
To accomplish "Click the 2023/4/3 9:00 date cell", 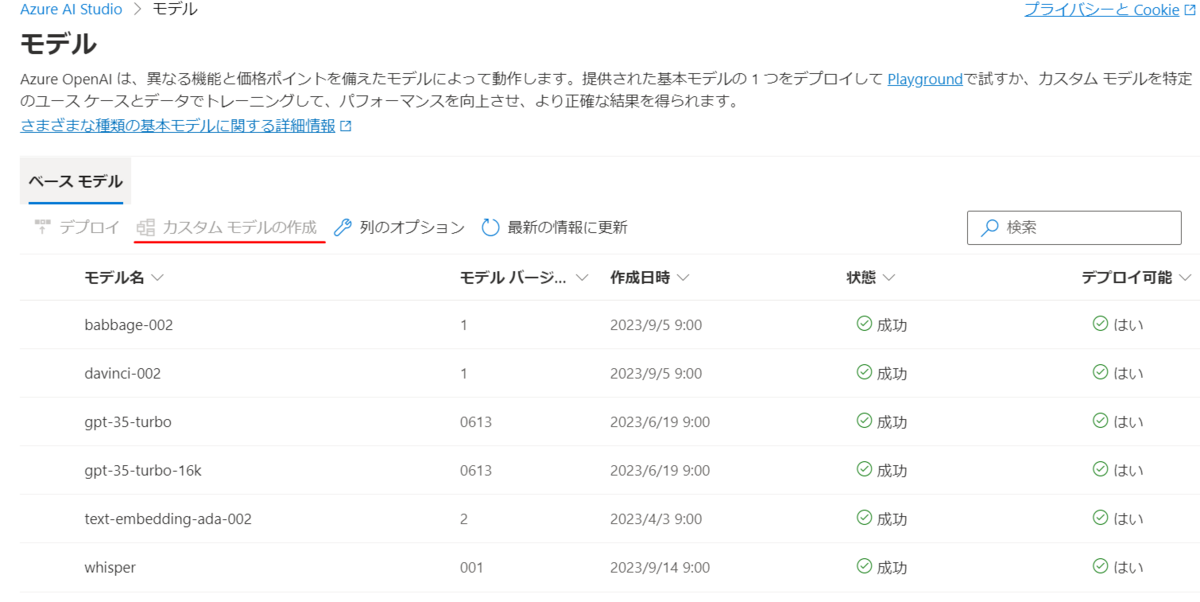I will pos(656,519).
